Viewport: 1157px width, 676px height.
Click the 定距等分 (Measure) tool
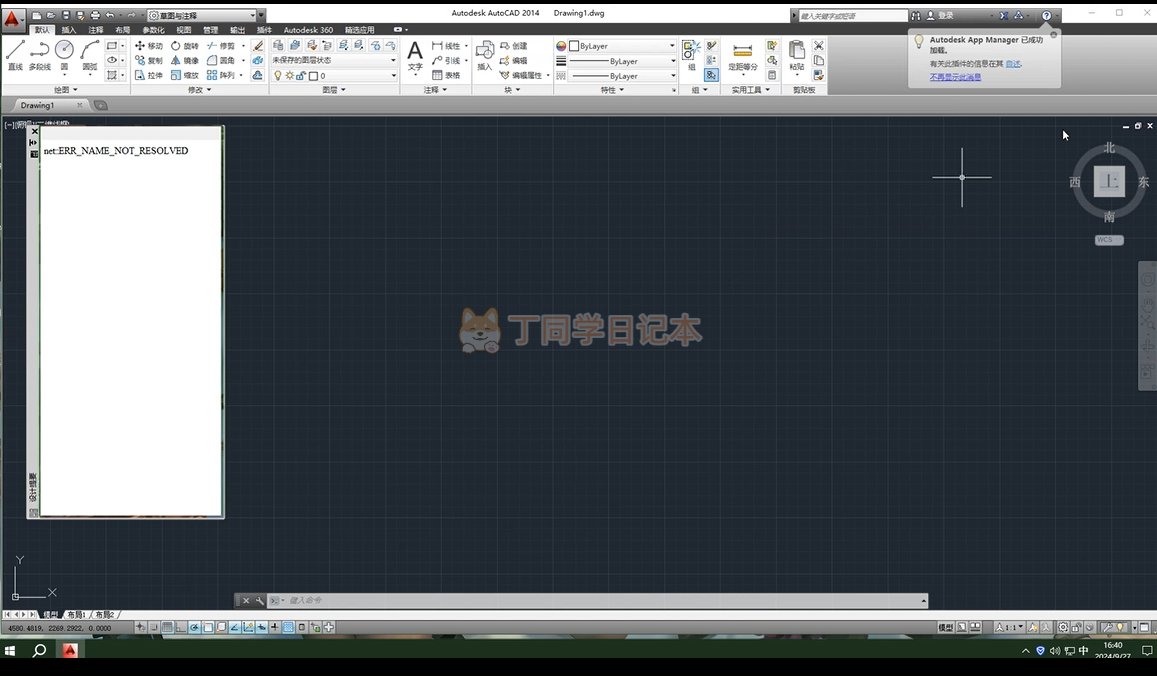coord(742,56)
